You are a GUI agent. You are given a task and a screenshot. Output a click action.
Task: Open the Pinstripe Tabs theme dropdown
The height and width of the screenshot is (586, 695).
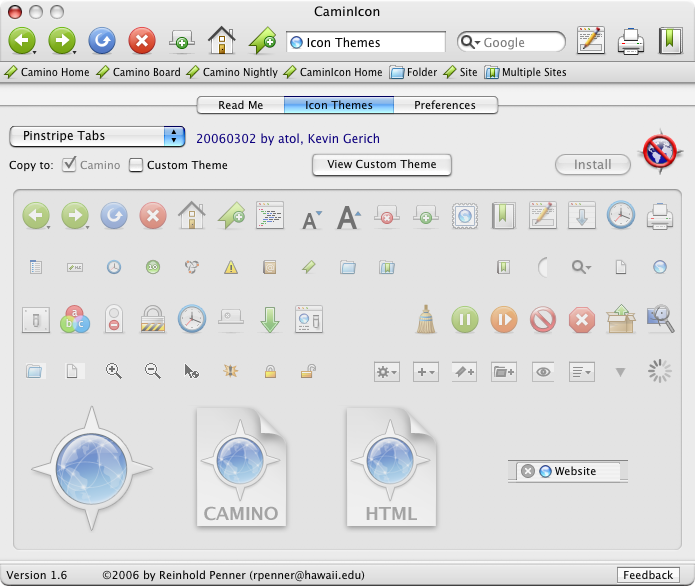[97, 136]
